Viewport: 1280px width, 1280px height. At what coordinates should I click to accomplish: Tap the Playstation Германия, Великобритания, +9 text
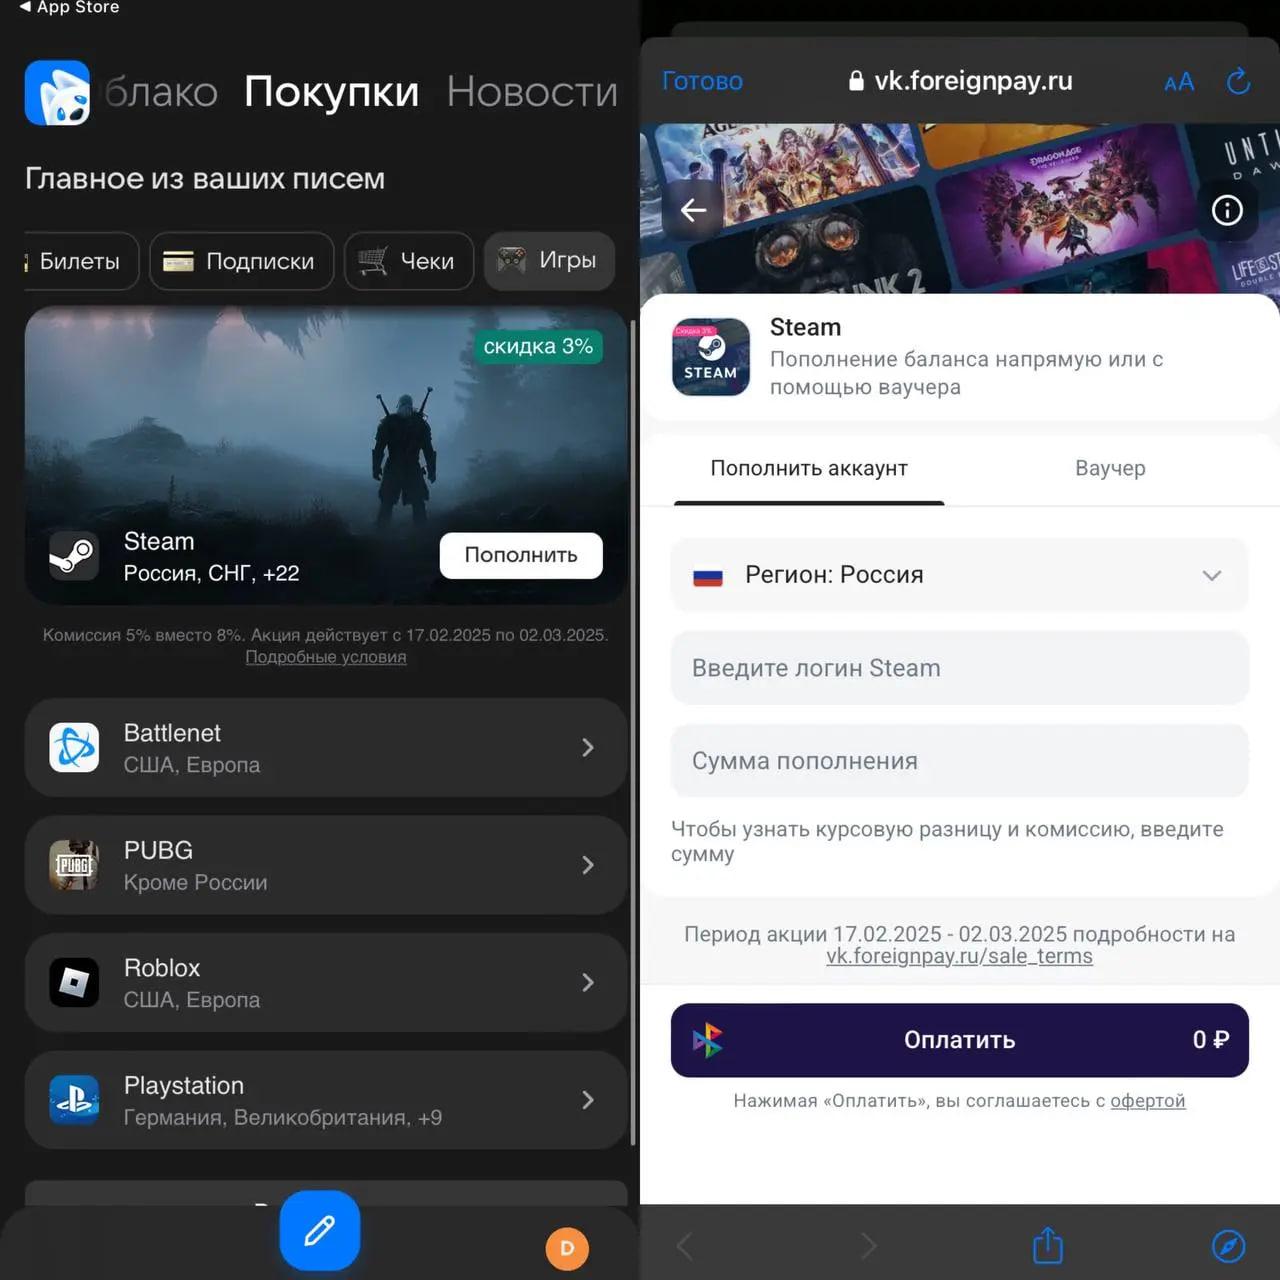[x=283, y=1118]
